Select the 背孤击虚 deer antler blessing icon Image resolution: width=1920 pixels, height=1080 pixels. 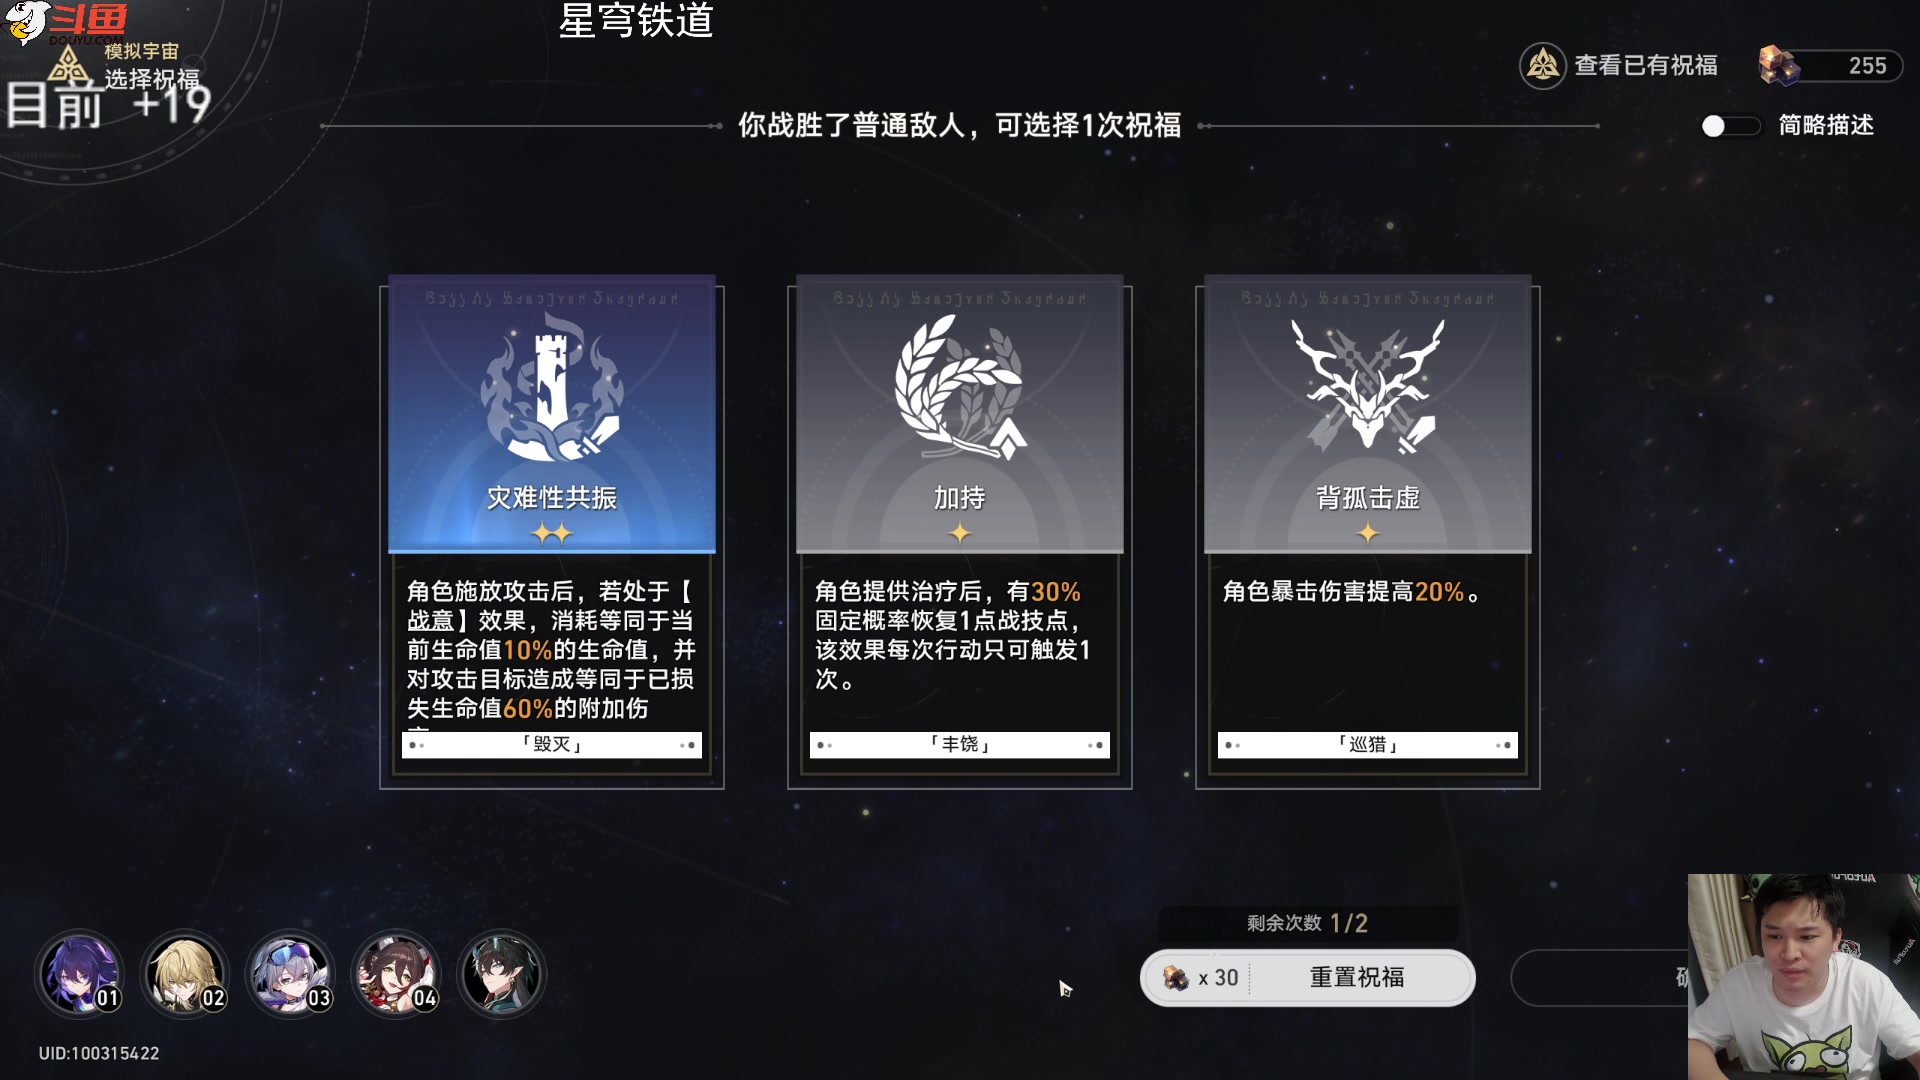[1368, 386]
